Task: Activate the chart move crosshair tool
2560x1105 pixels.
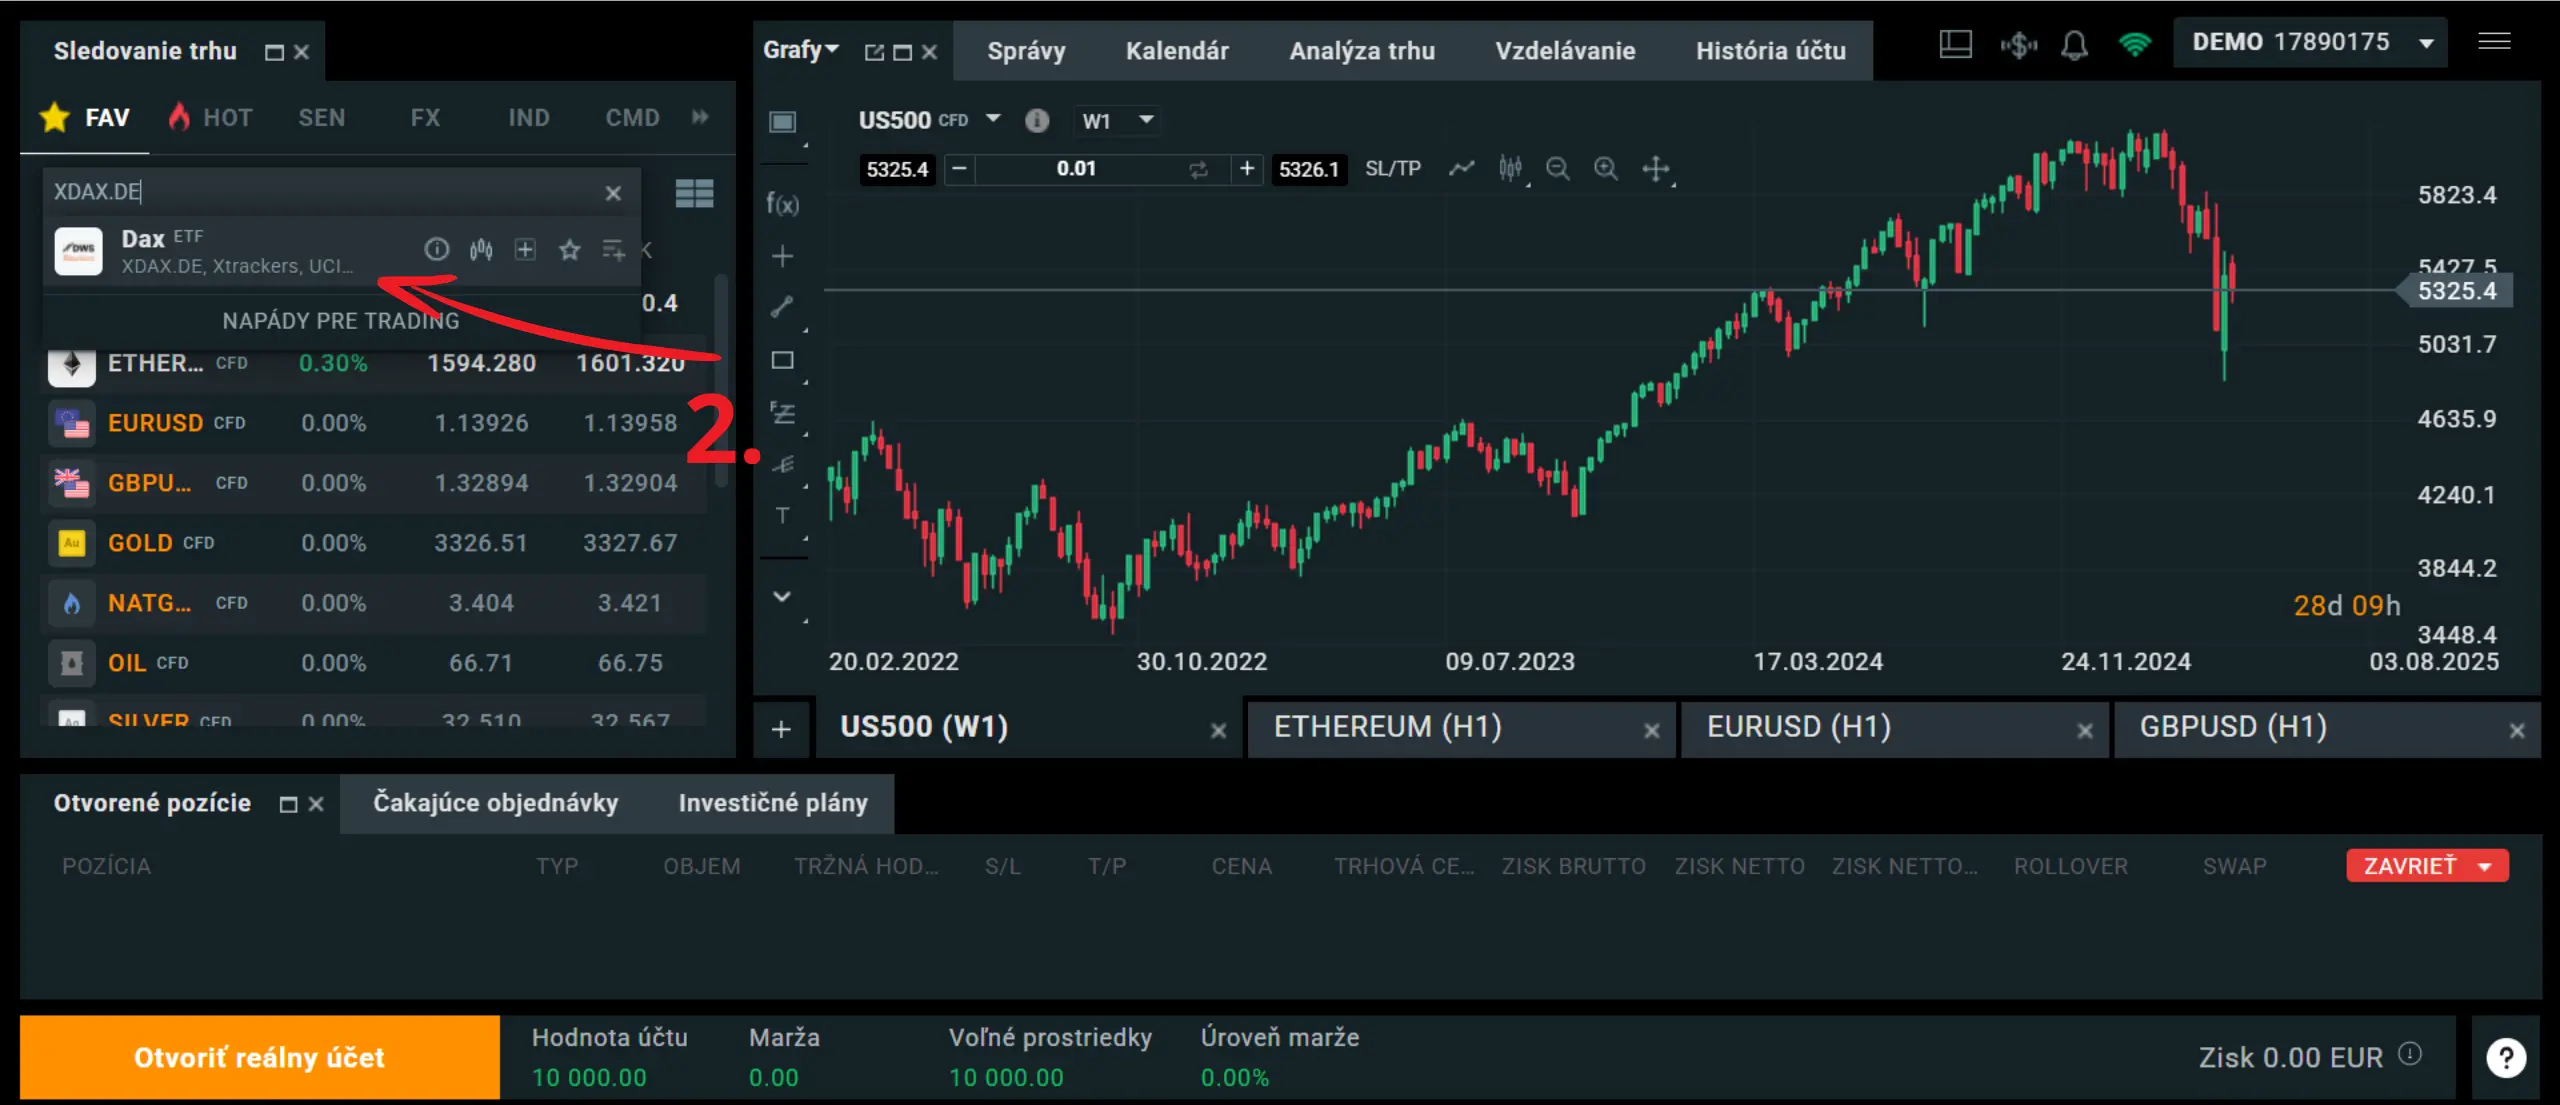Action: (1655, 168)
